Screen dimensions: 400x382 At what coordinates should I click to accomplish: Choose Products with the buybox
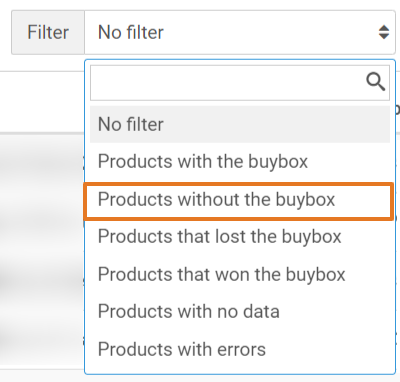[240, 162]
